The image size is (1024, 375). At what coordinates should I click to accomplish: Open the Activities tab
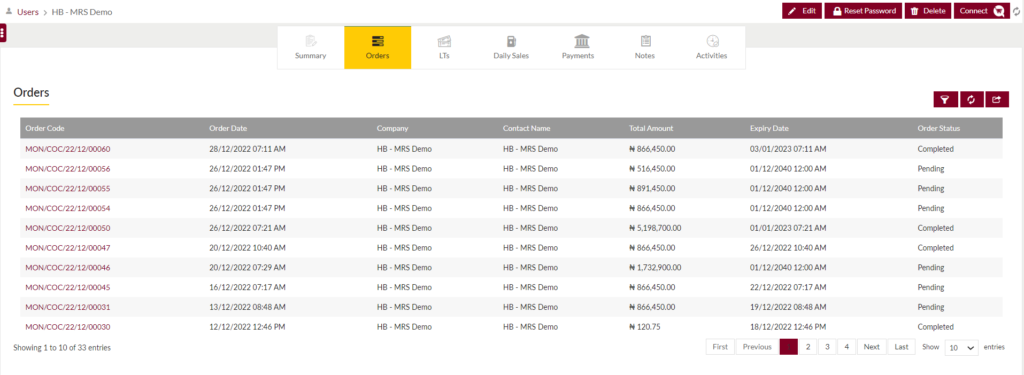[x=711, y=48]
